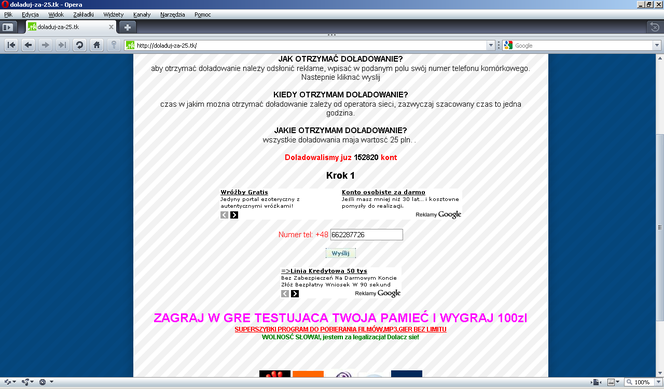Open the Konto osobiste za darmo ad
Viewport: 664px width, 389px height.
point(383,192)
